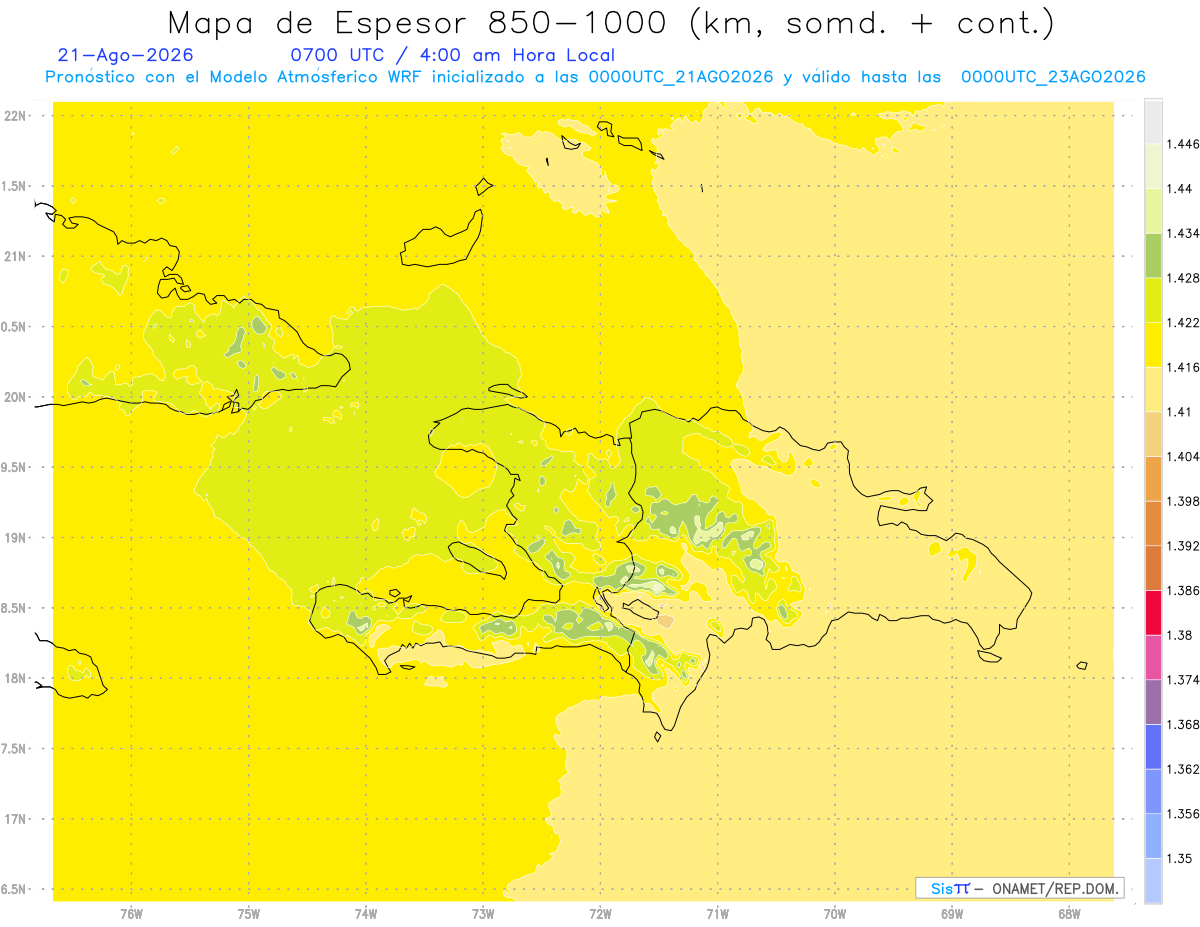Click the color bar value "1.362"
Screen dimensions: 1200x927
1183,769
